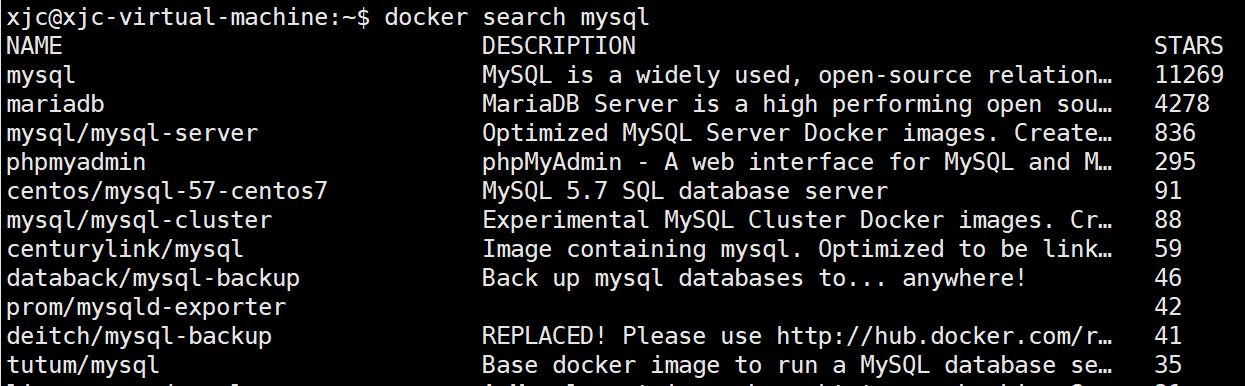Click the 11269 stars value
The height and width of the screenshot is (386, 1245).
[1188, 75]
